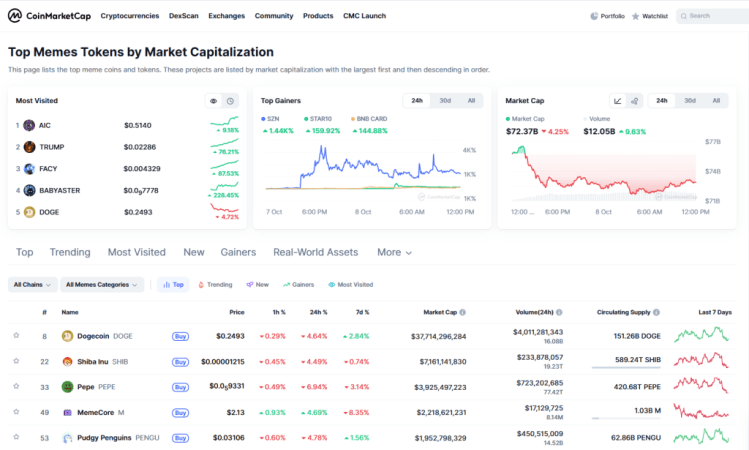Expand the All Memes Categories dropdown
Viewport: 749px width, 450px height.
click(x=102, y=285)
